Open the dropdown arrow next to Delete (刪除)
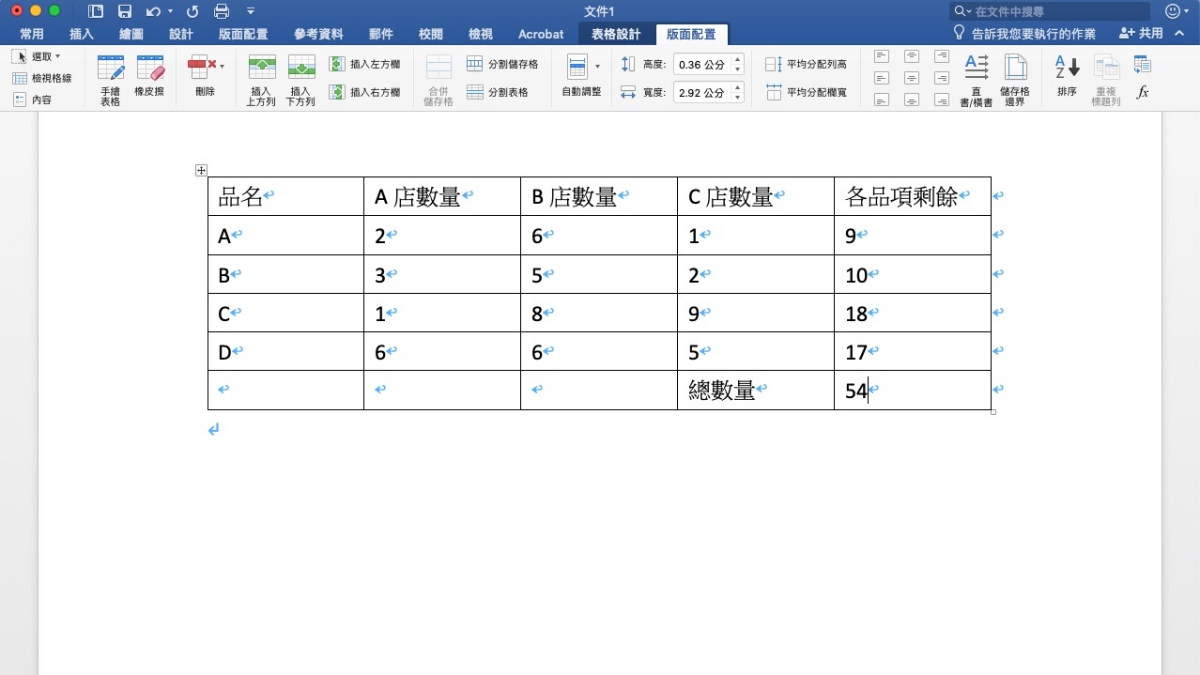Screen dimensions: 1200x675 pos(222,67)
